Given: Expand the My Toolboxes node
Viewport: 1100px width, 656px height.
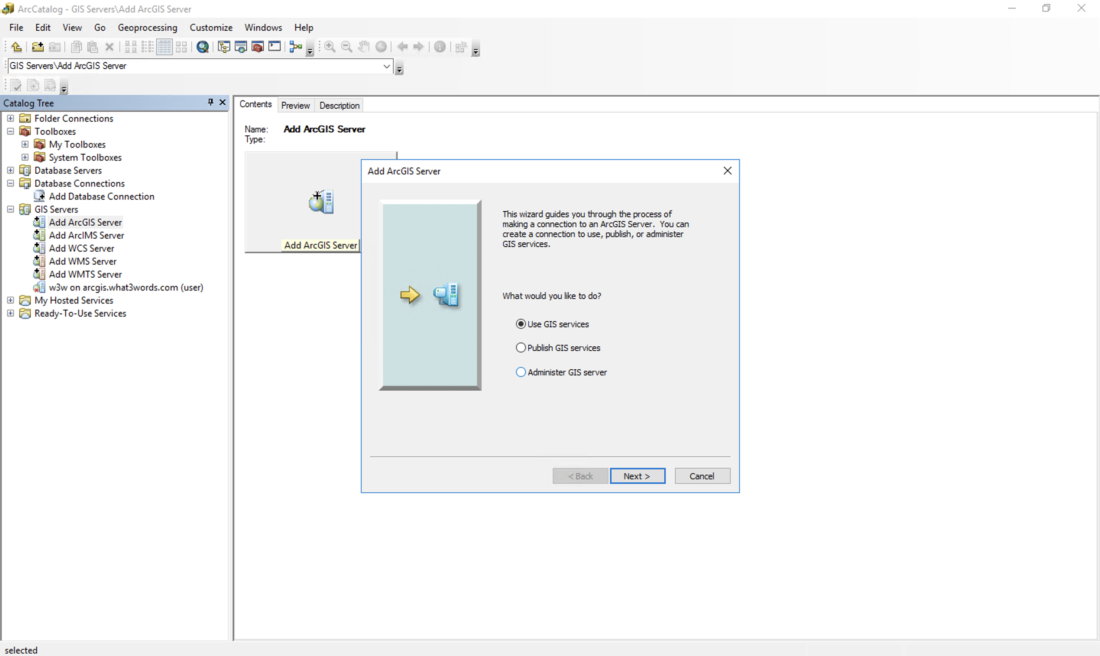Looking at the screenshot, I should [x=25, y=145].
